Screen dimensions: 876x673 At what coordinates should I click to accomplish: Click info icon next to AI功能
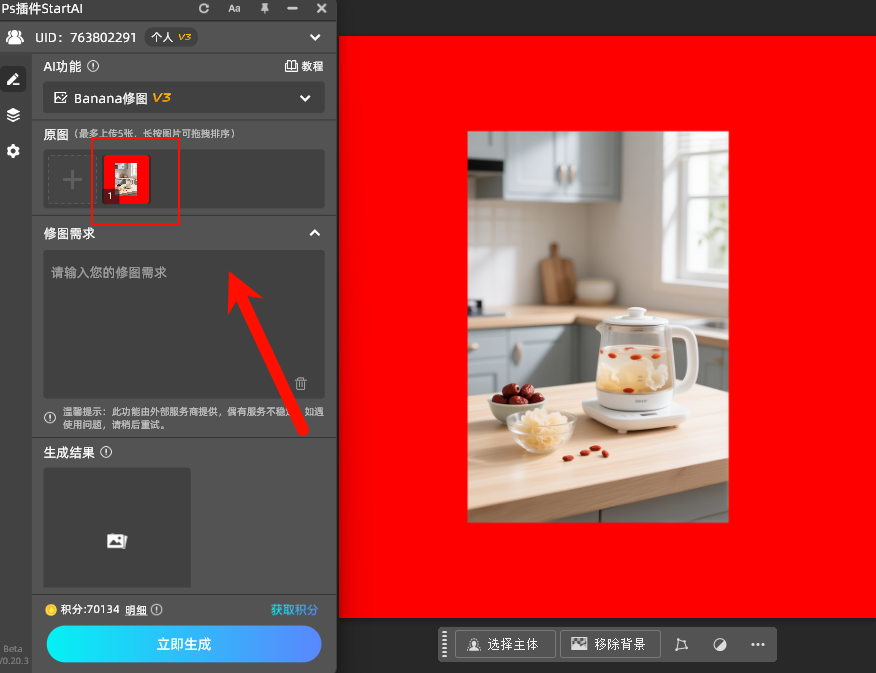(x=93, y=66)
